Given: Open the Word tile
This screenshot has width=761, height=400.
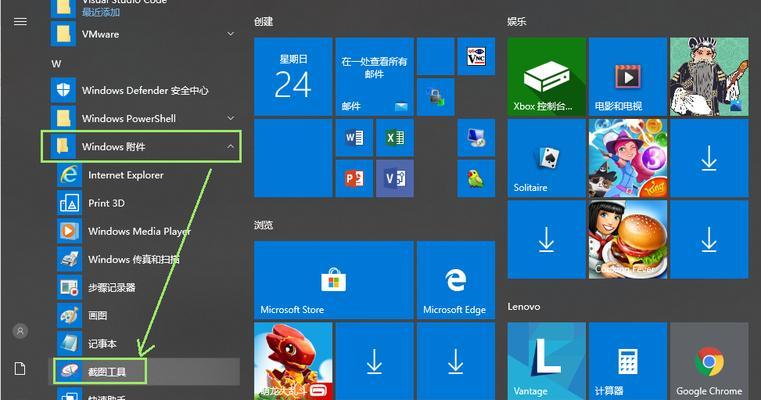Looking at the screenshot, I should point(354,138).
